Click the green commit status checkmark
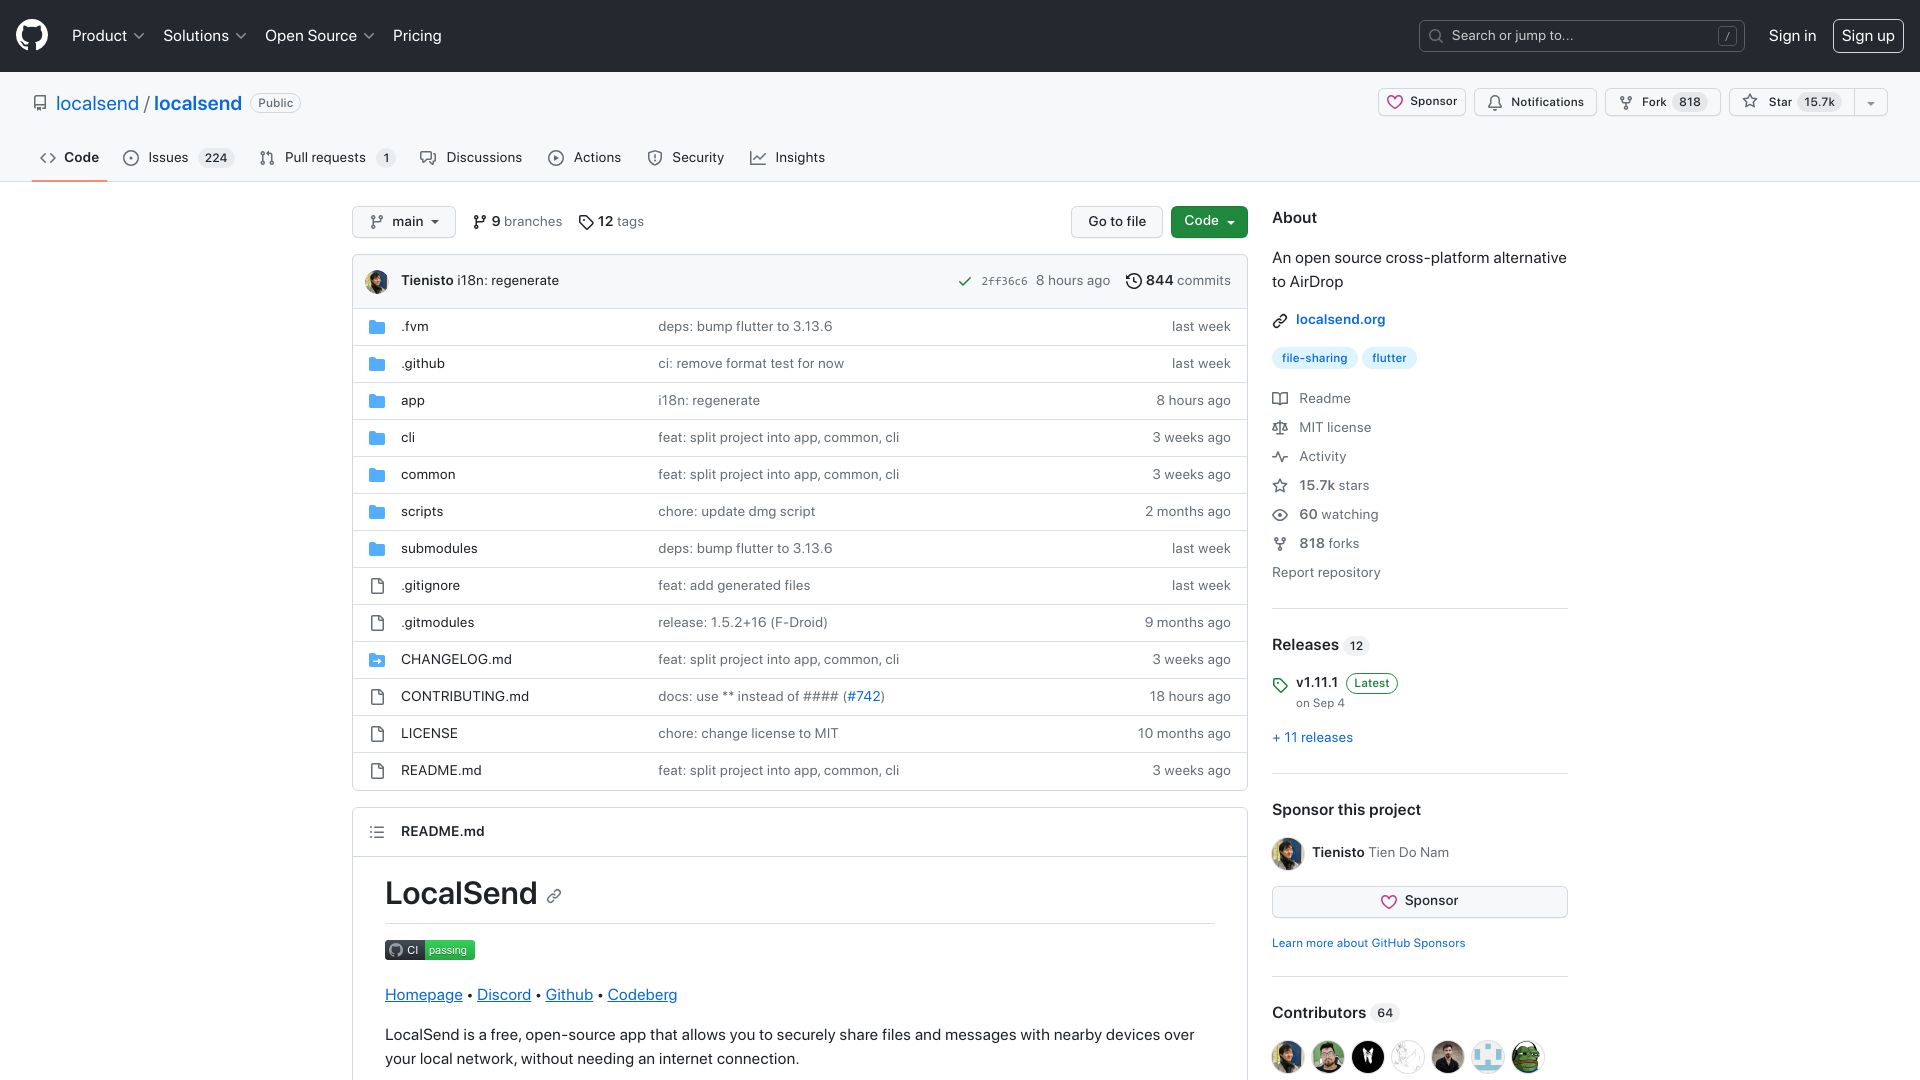This screenshot has width=1920, height=1080. pos(965,282)
